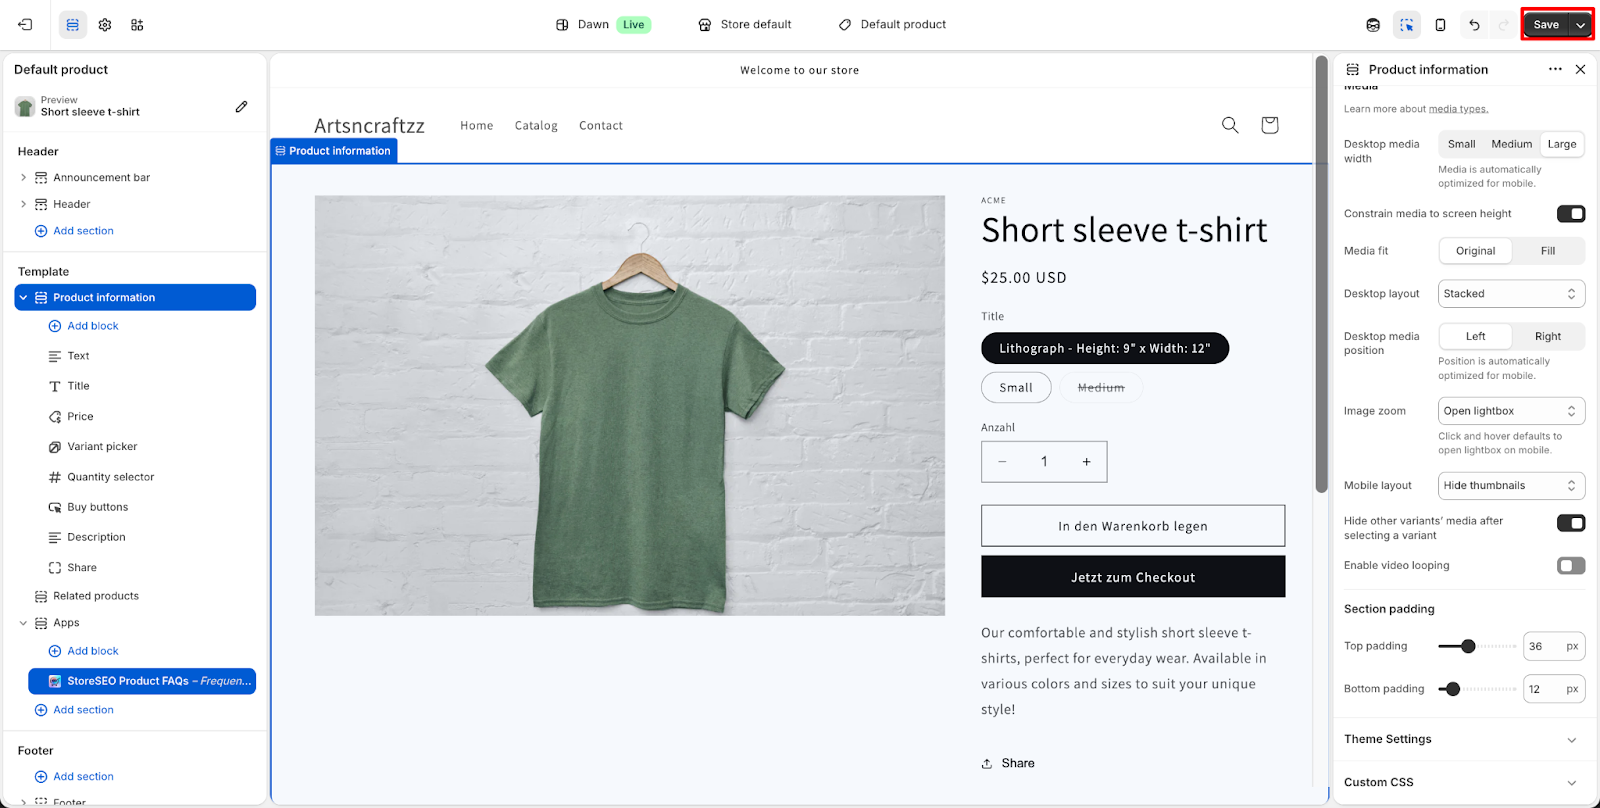Click the Share icon below description
The width and height of the screenshot is (1600, 808).
click(987, 763)
